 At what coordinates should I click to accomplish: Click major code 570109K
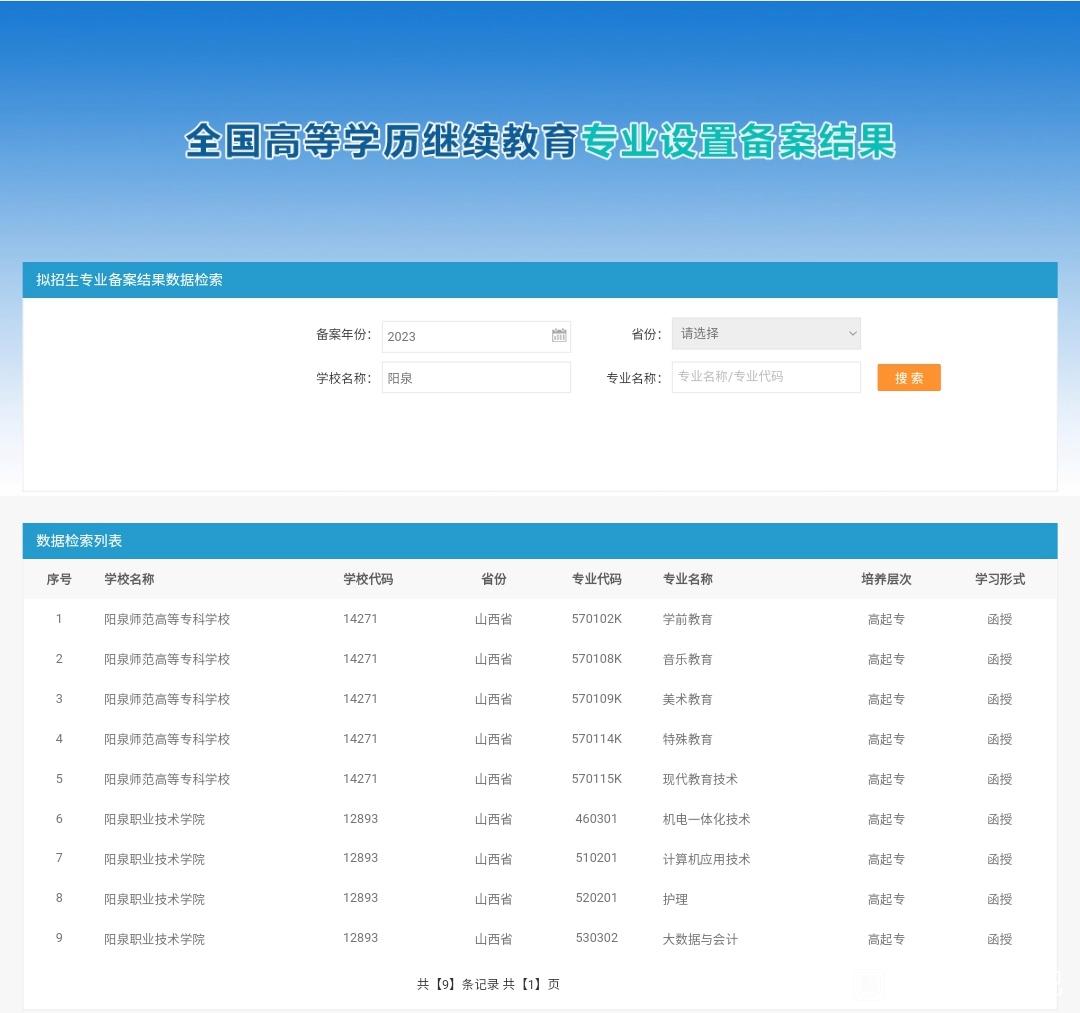596,698
